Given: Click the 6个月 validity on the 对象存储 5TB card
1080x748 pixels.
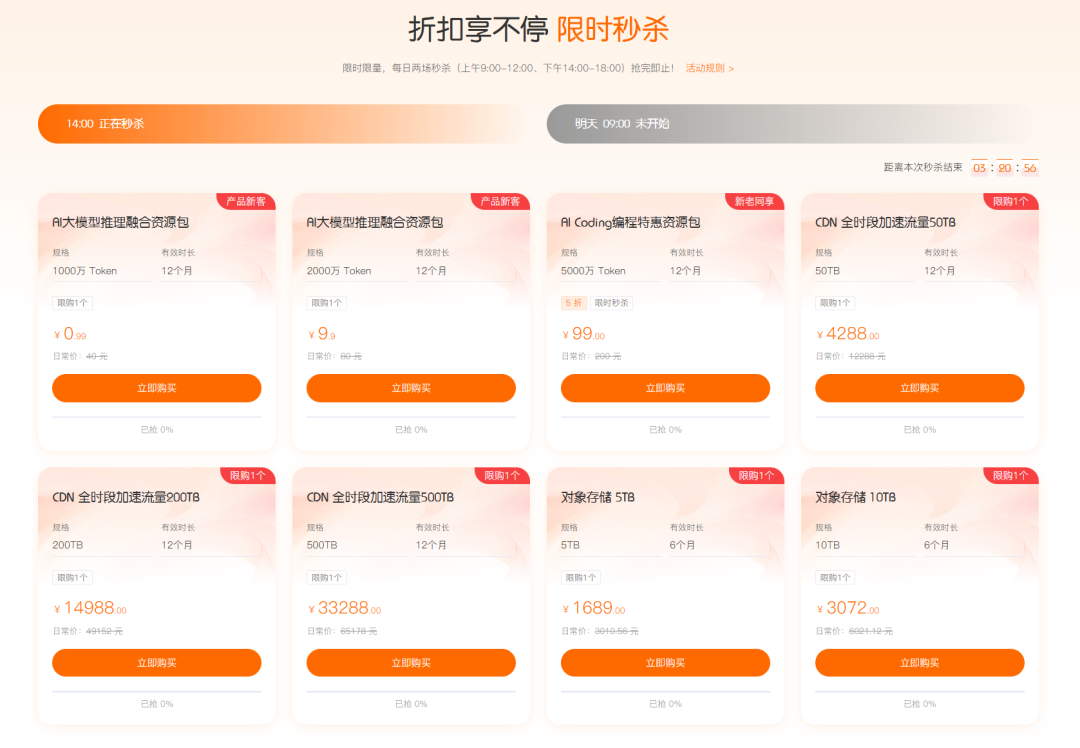Looking at the screenshot, I should pyautogui.click(x=682, y=546).
